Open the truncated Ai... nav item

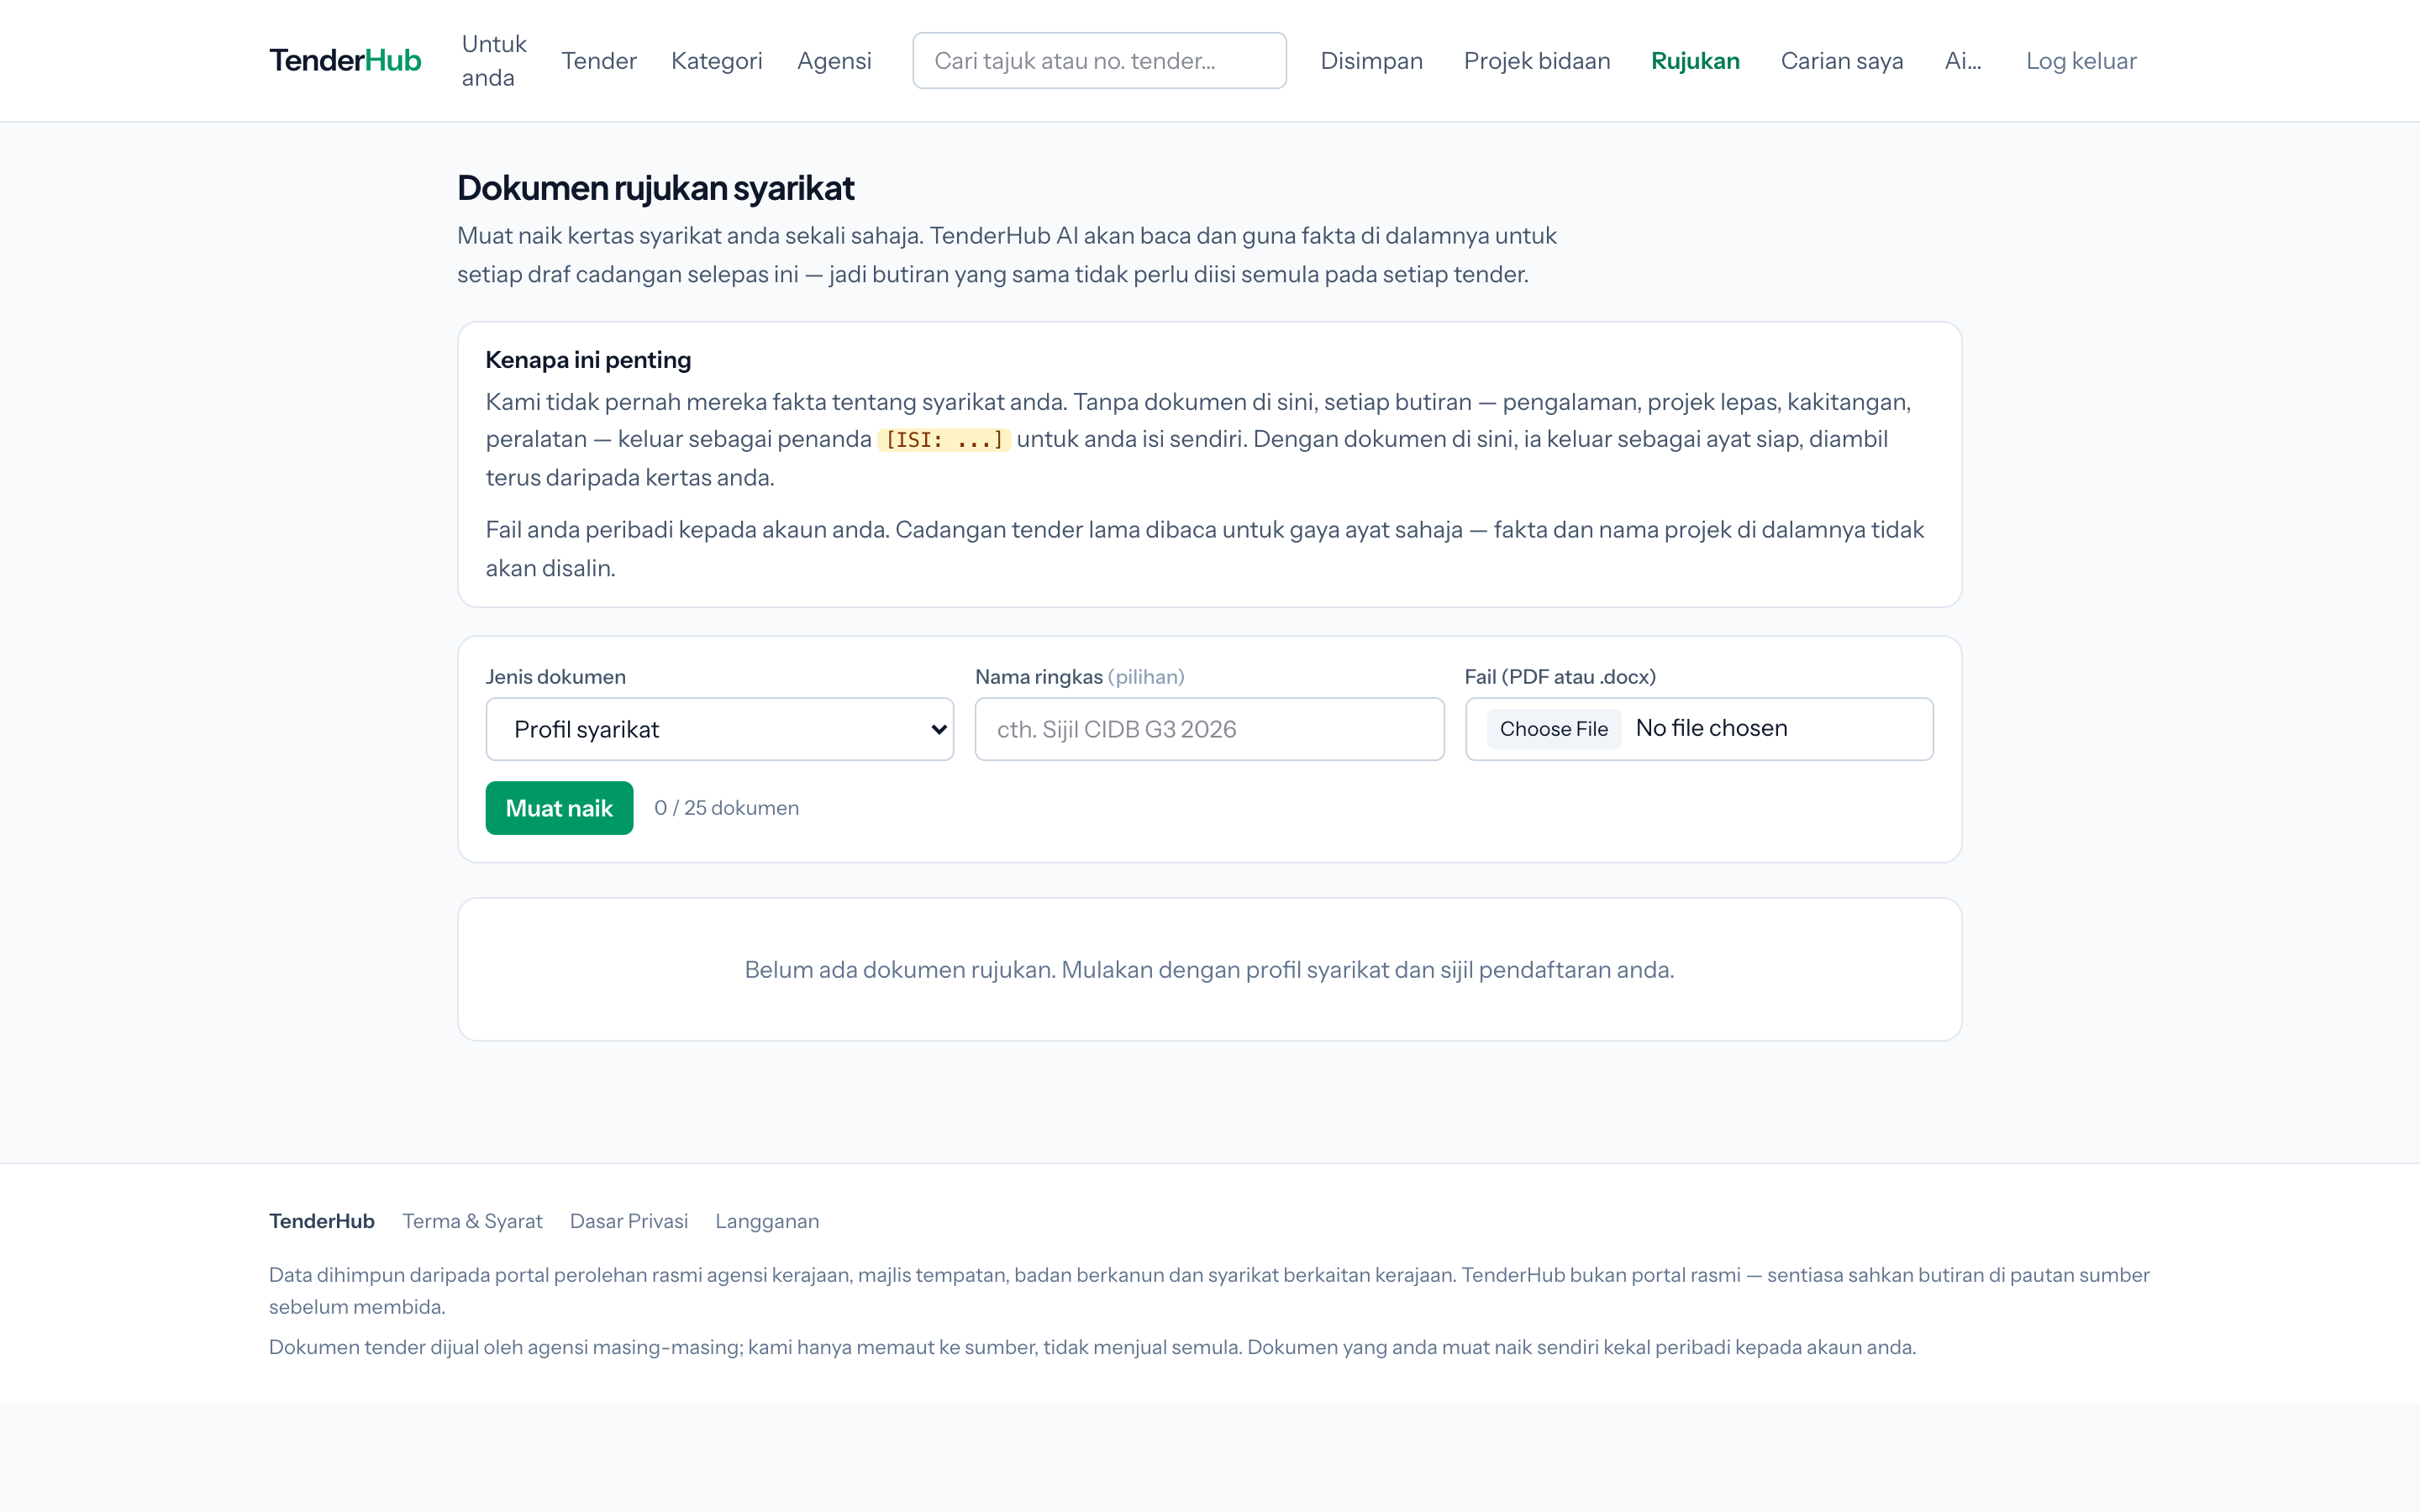(x=1963, y=60)
